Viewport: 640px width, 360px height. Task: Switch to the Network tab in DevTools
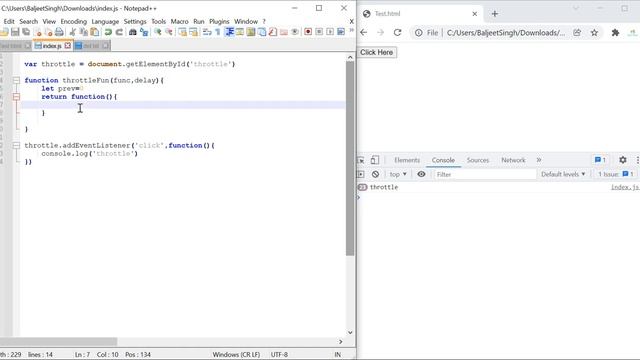513,160
